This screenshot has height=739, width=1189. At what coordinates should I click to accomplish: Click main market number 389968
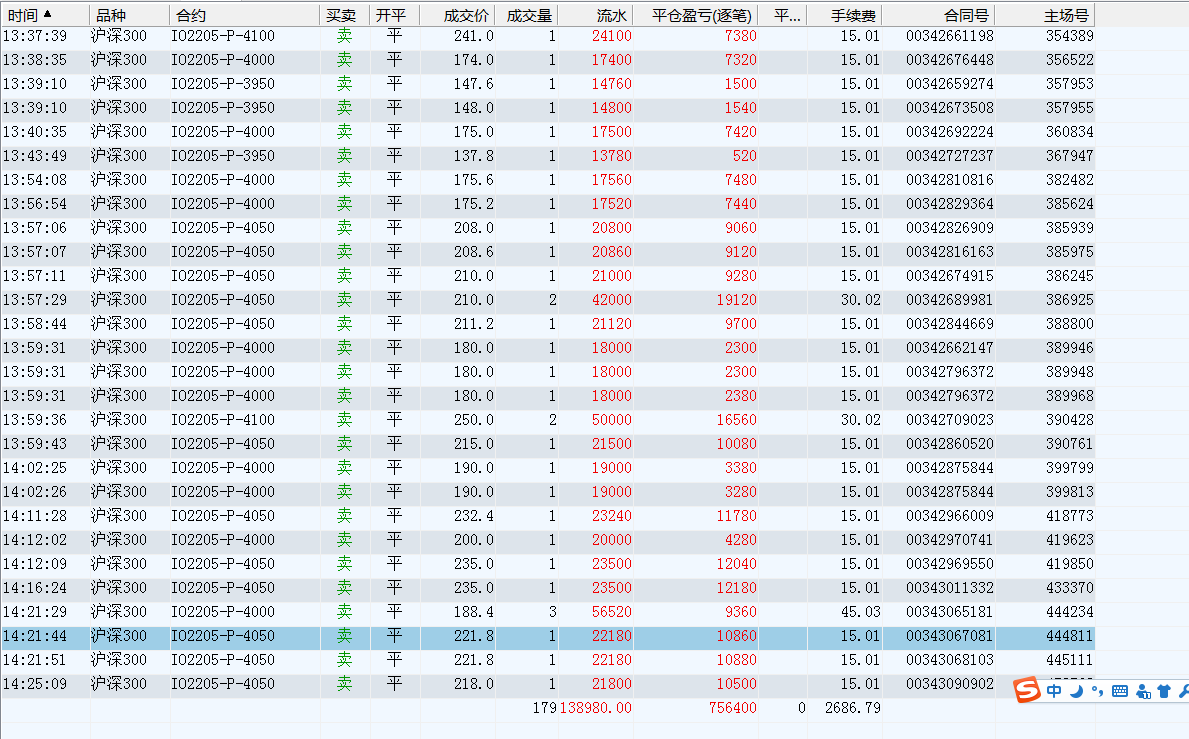(x=1069, y=396)
